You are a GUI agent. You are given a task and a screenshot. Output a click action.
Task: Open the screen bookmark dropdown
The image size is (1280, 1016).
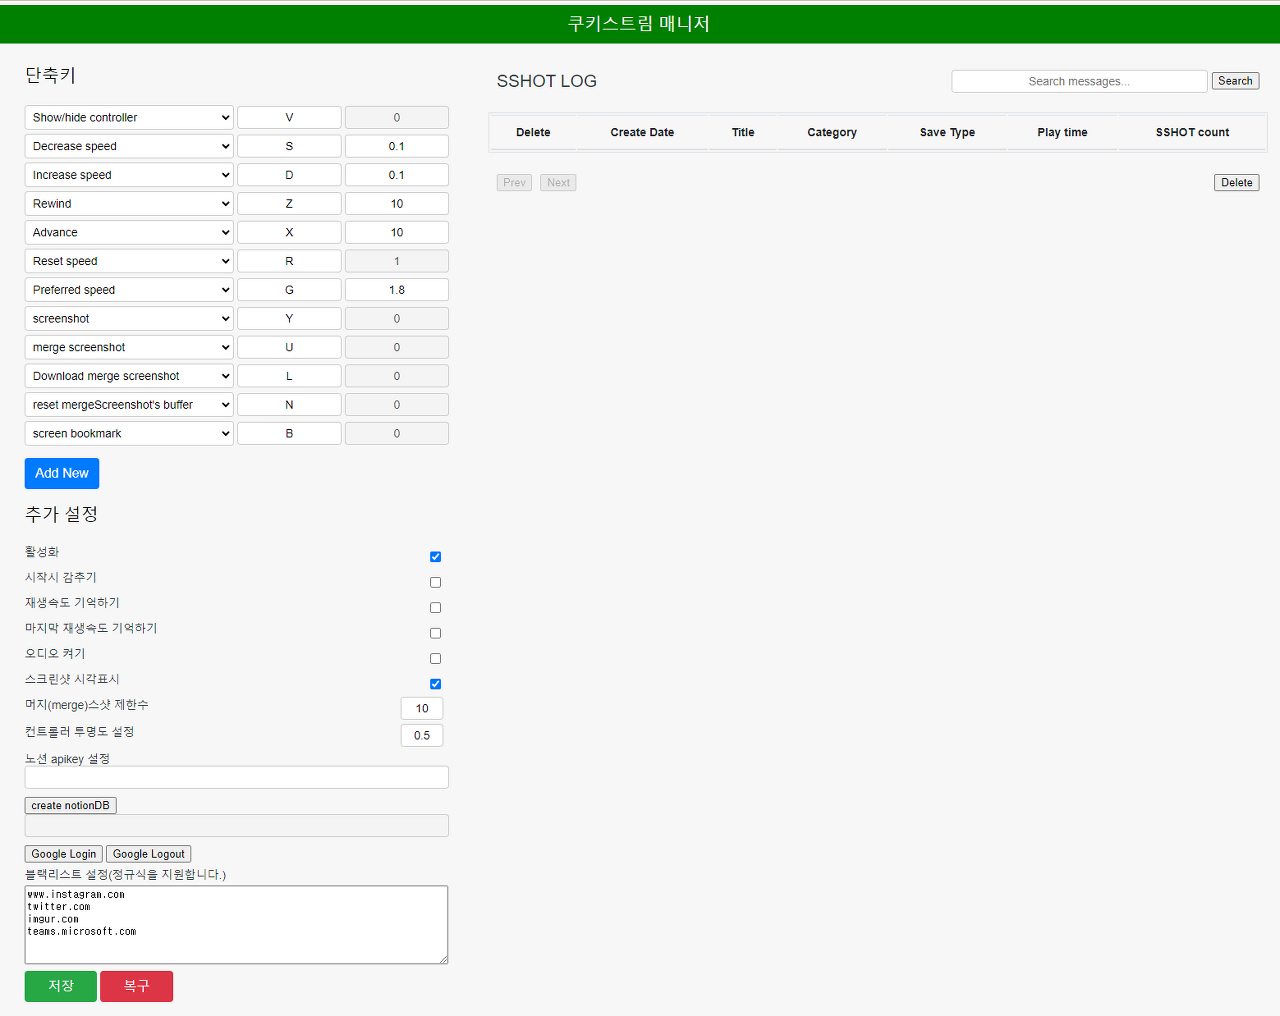pyautogui.click(x=129, y=434)
